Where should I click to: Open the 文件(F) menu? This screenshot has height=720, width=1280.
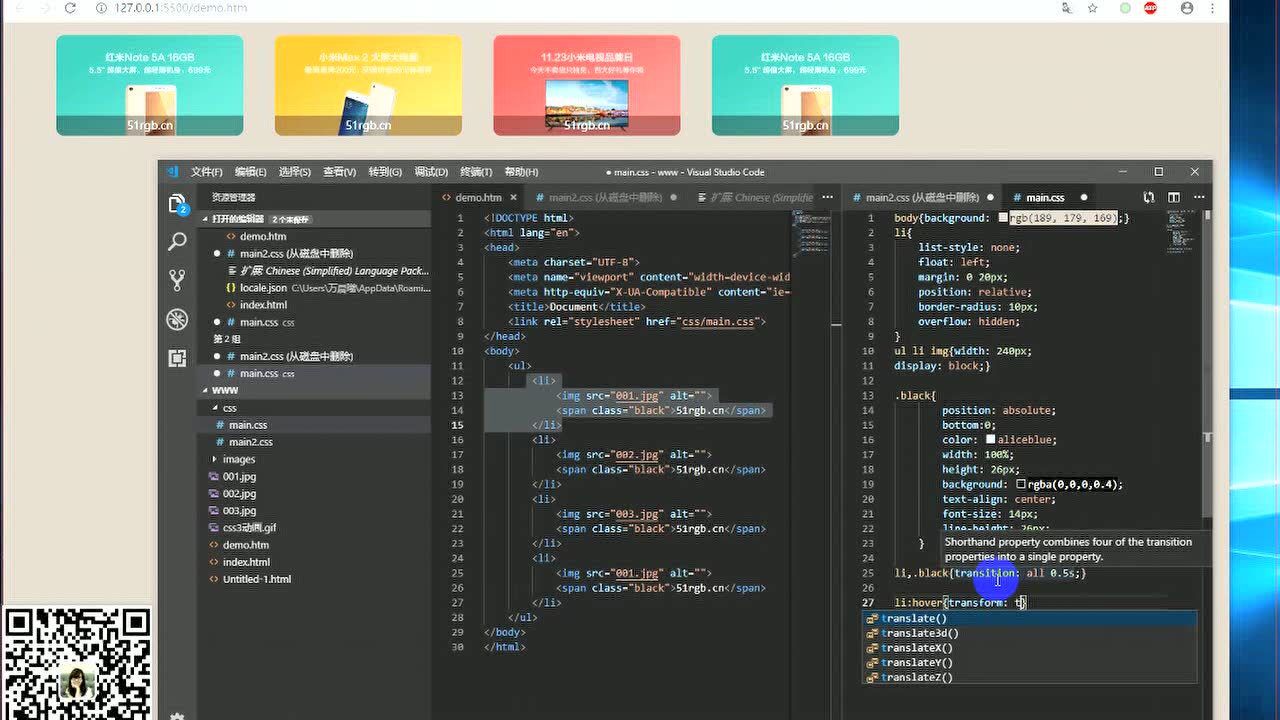pos(207,172)
